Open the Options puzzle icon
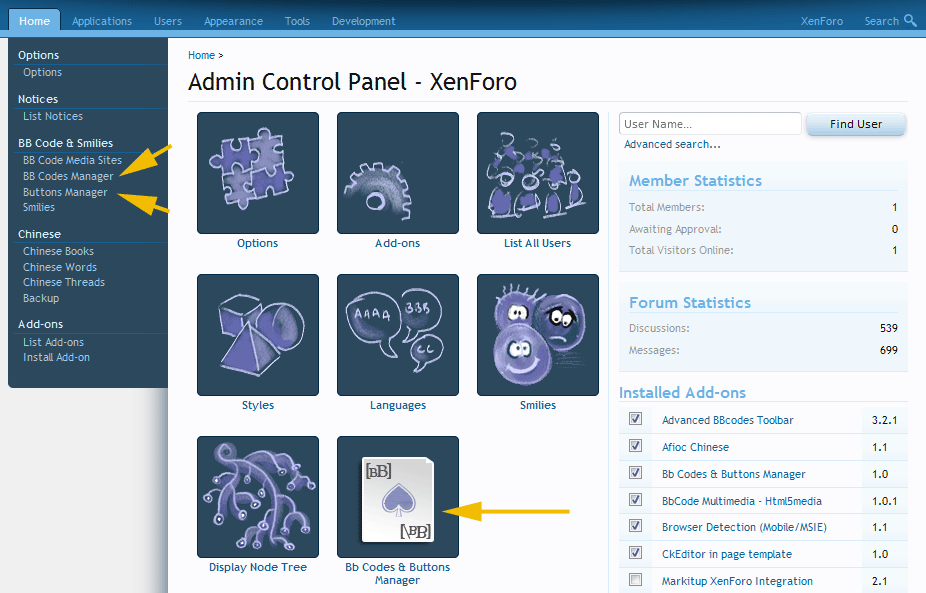 coord(258,173)
